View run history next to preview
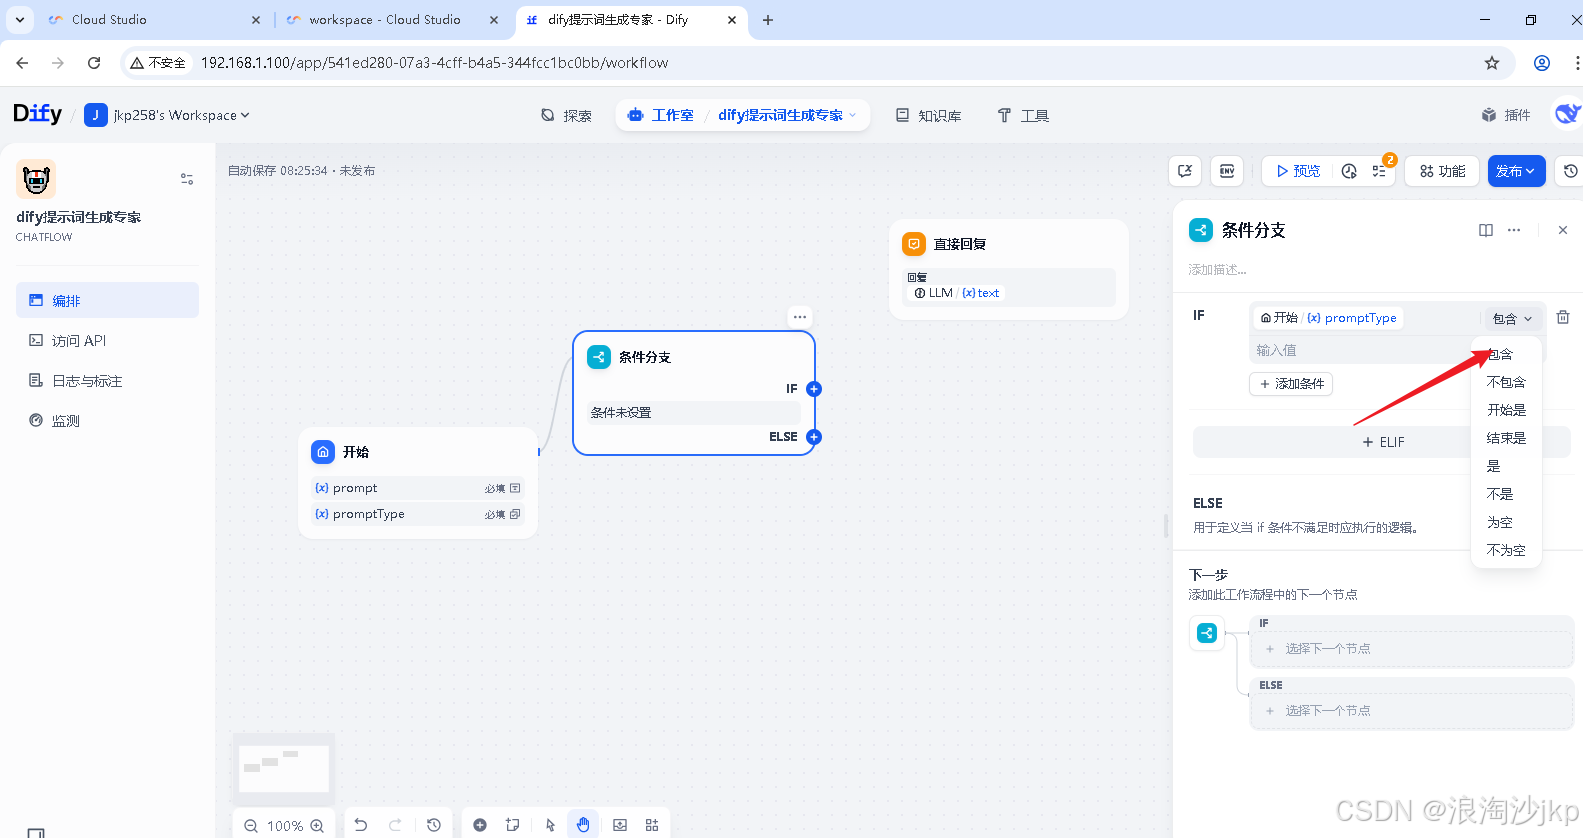 [x=1349, y=171]
